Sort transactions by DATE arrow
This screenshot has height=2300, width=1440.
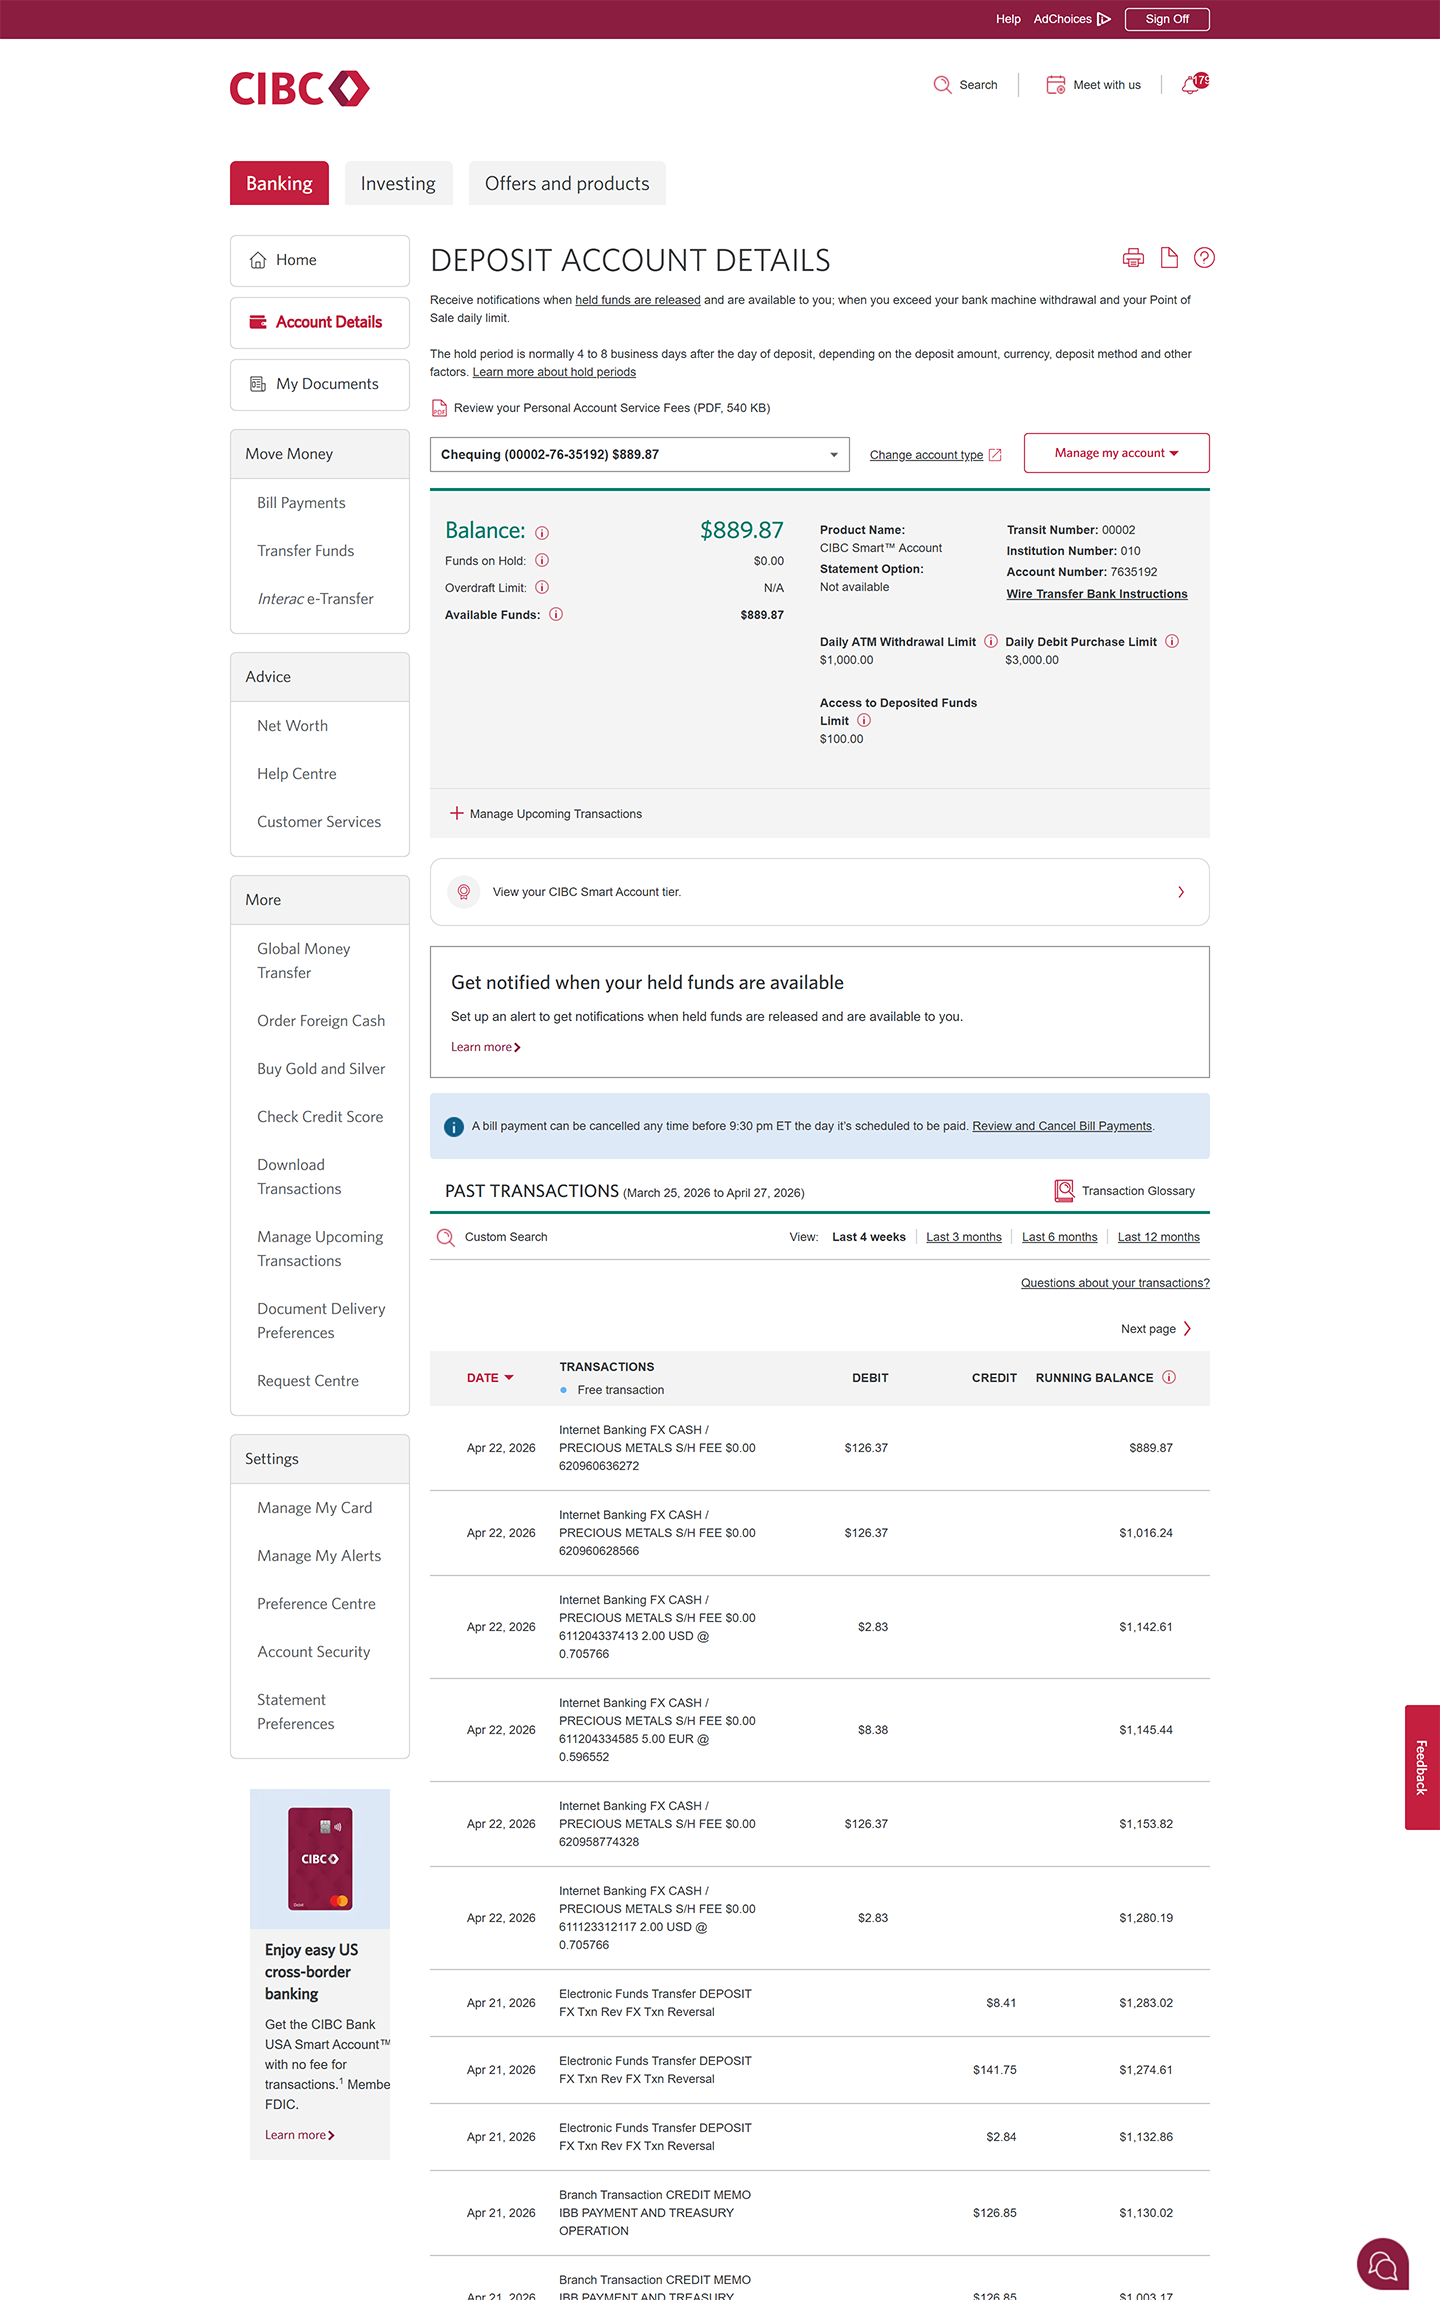509,1378
